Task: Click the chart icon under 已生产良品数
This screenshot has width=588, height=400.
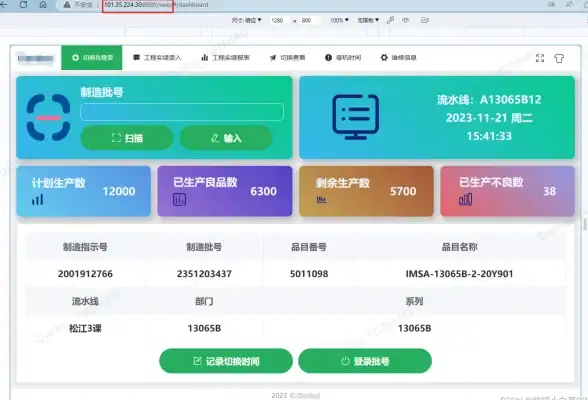Action: (179, 199)
